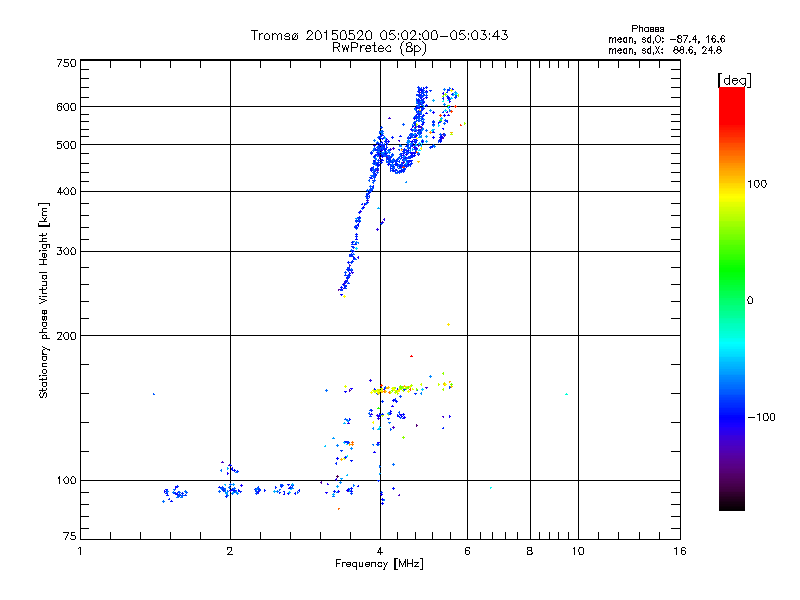This screenshot has width=800, height=600.
Task: Click the x-axis tick label '8'
Action: coord(530,551)
